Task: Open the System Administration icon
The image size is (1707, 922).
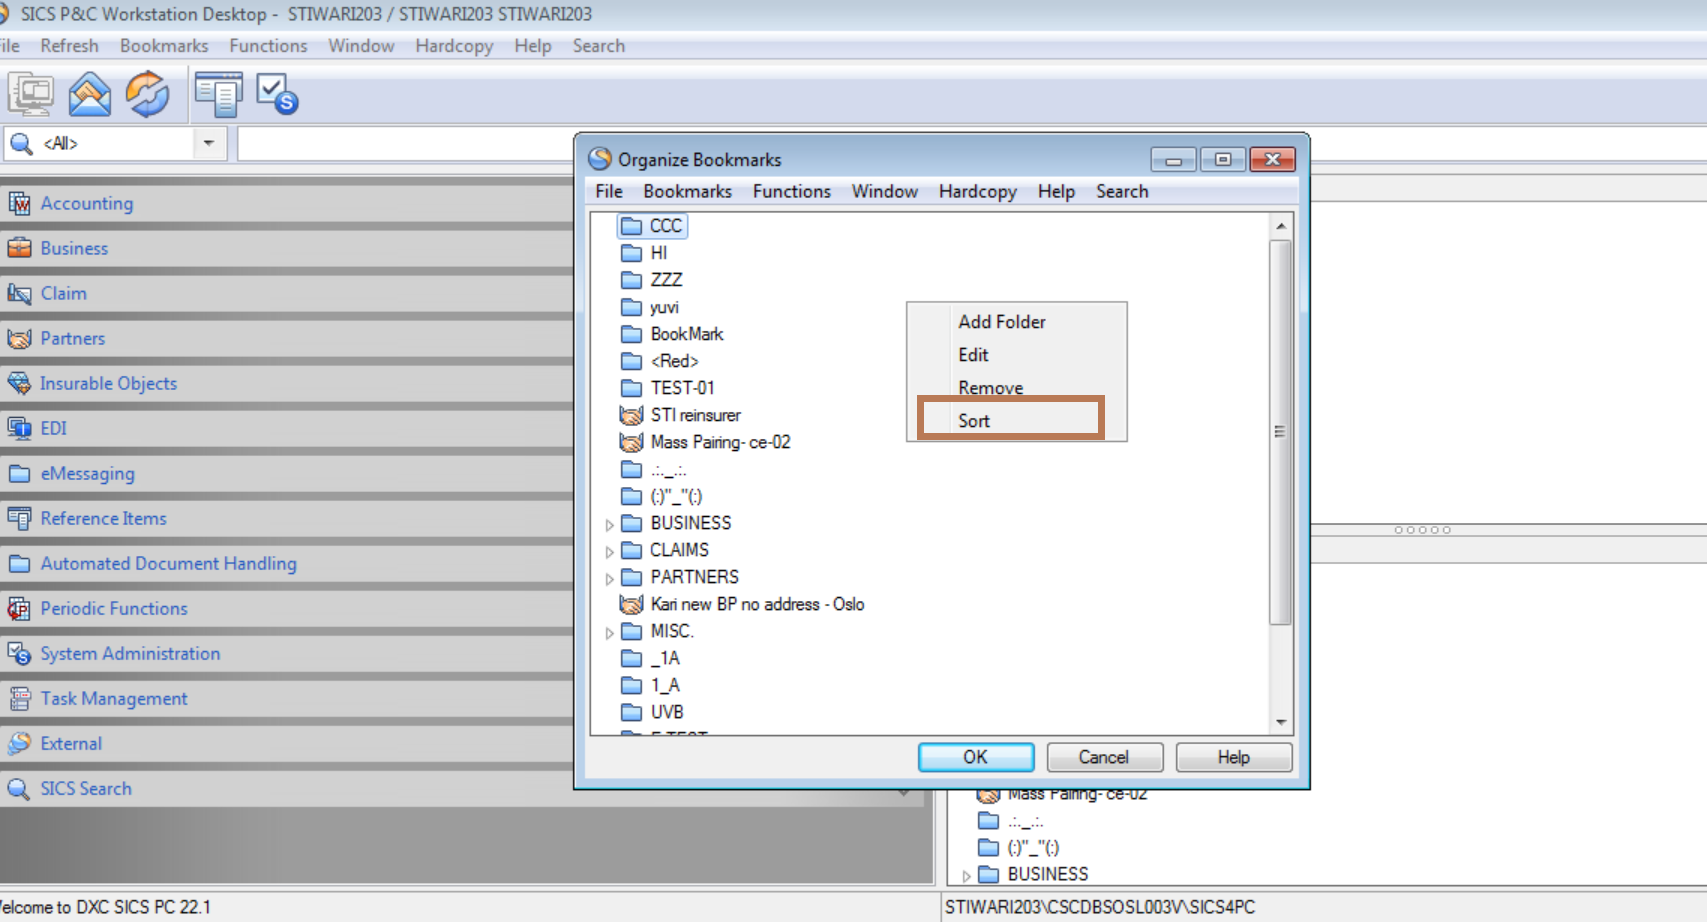Action: [x=19, y=654]
